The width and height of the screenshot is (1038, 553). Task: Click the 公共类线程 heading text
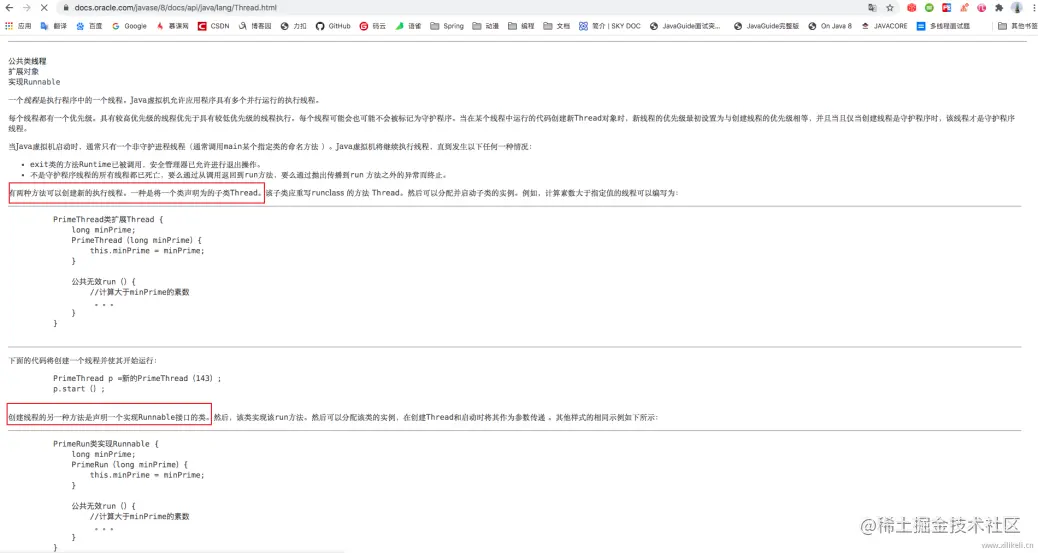click(28, 61)
